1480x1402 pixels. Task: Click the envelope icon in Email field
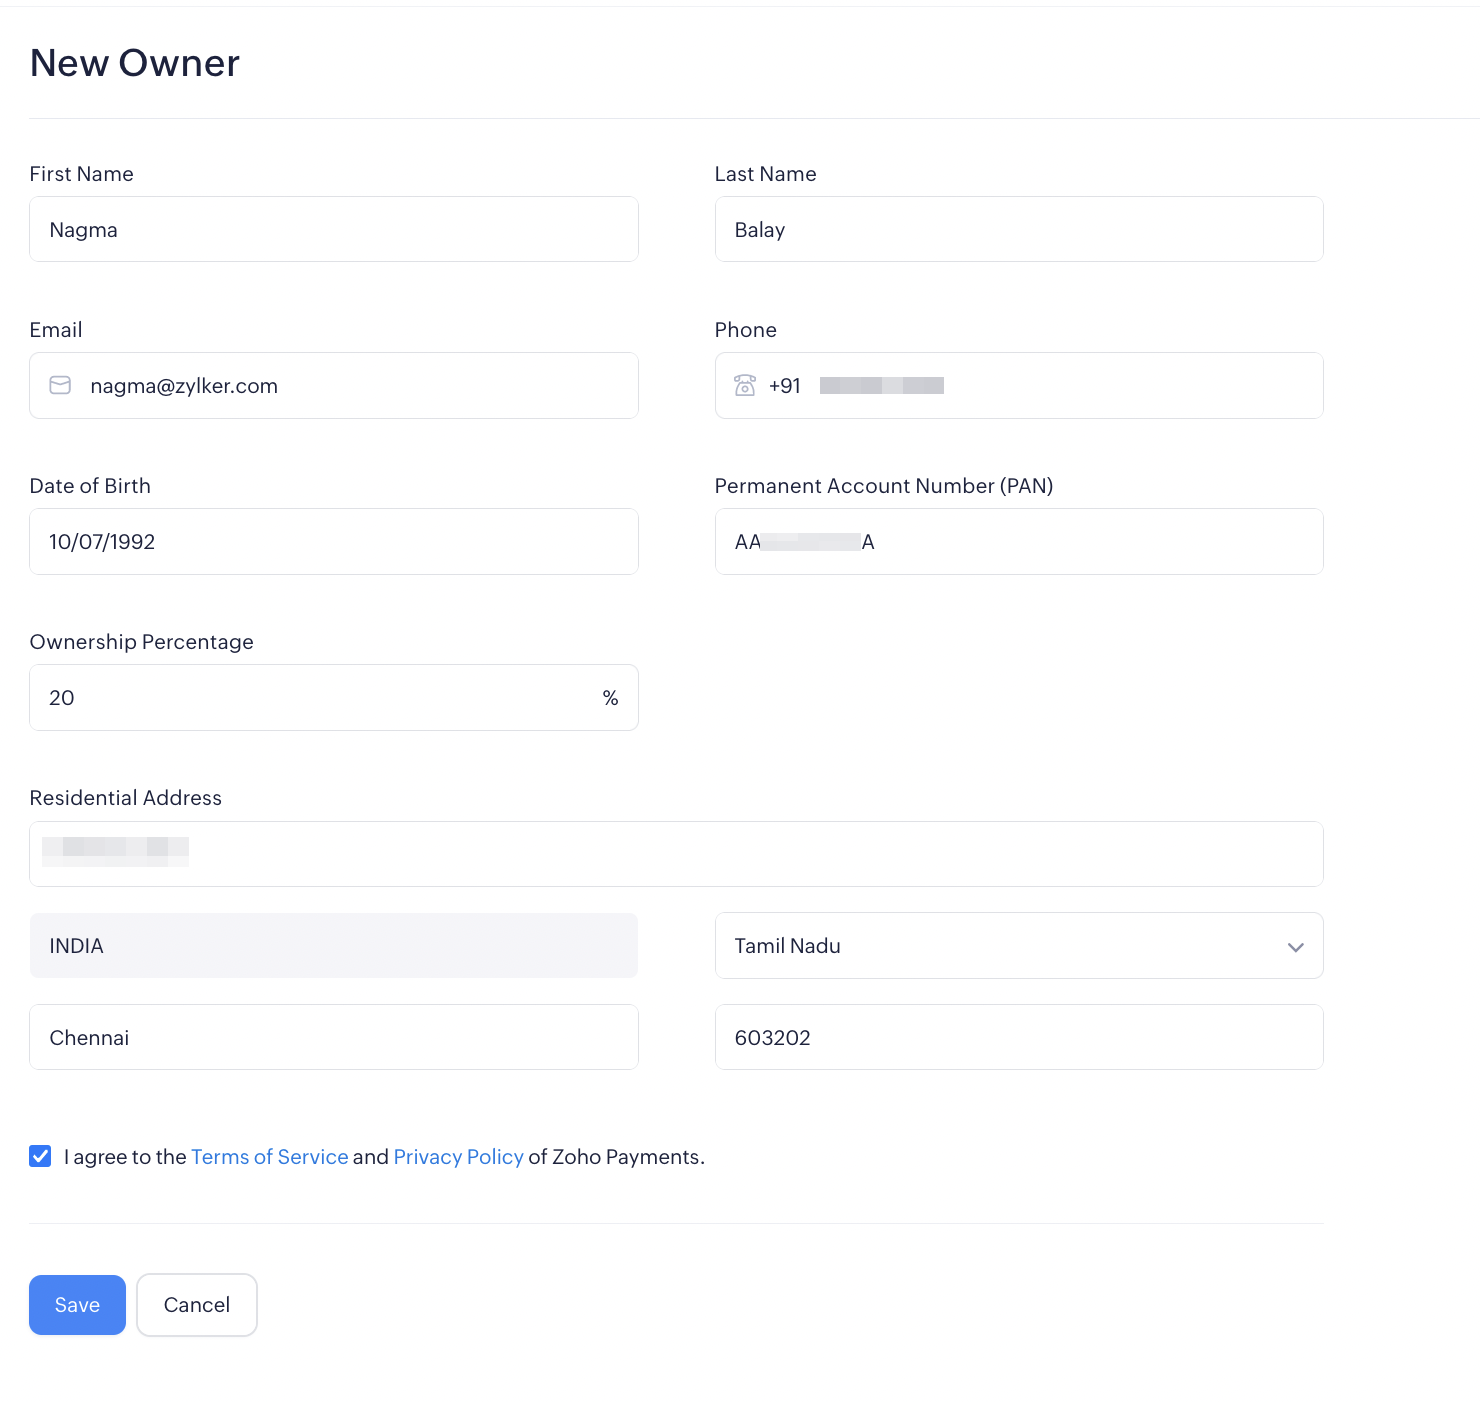(60, 386)
